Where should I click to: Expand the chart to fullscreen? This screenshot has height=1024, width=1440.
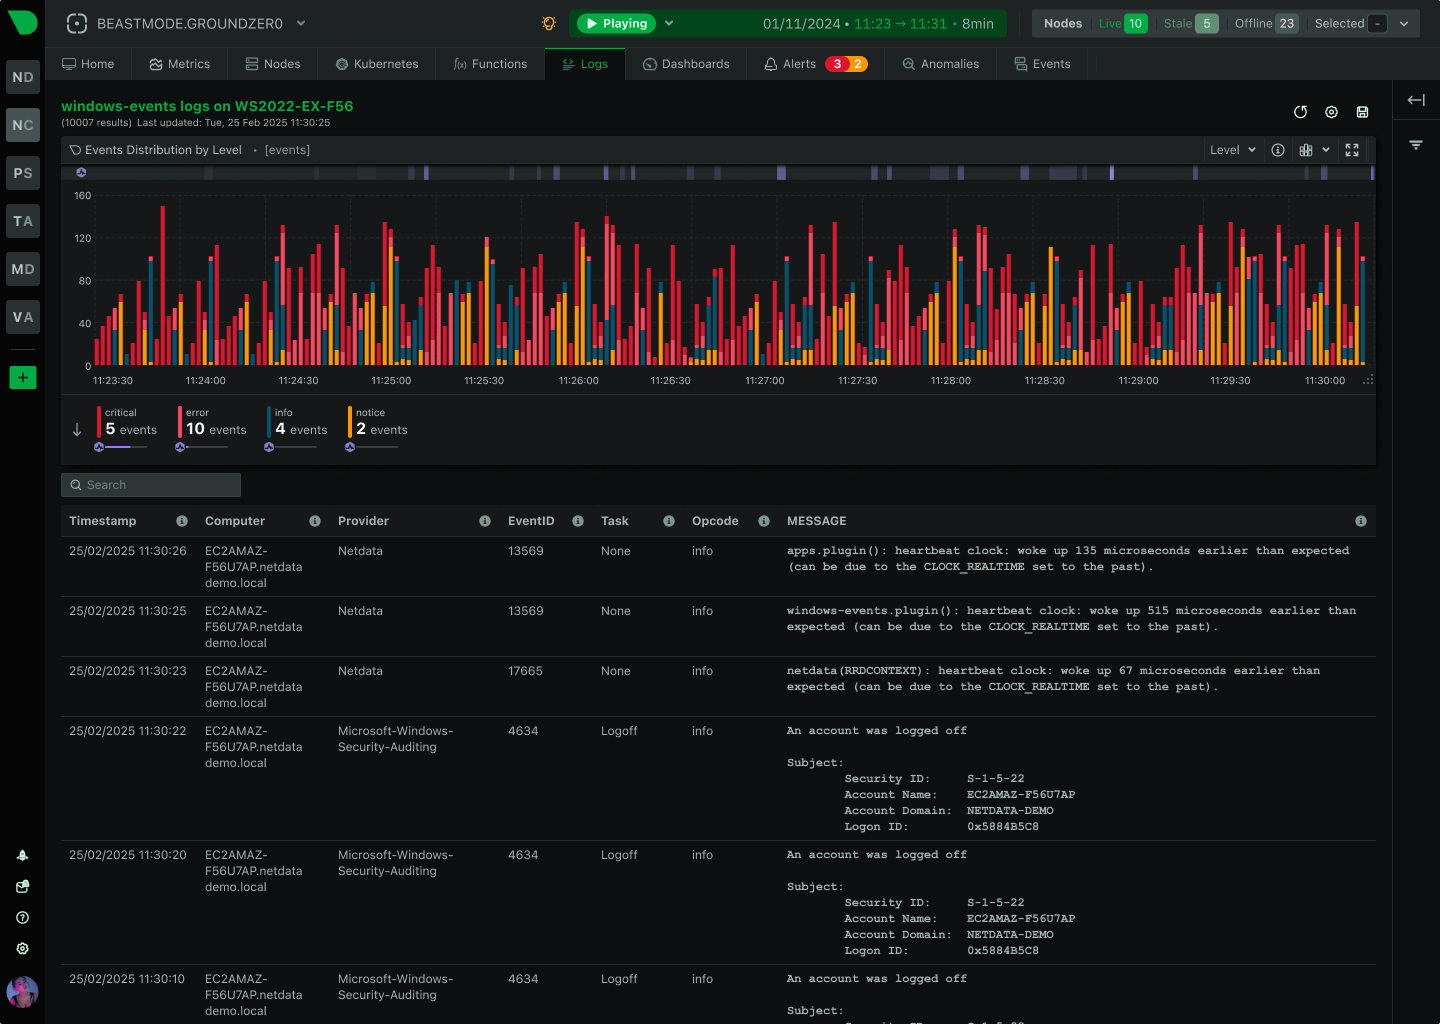(1352, 150)
